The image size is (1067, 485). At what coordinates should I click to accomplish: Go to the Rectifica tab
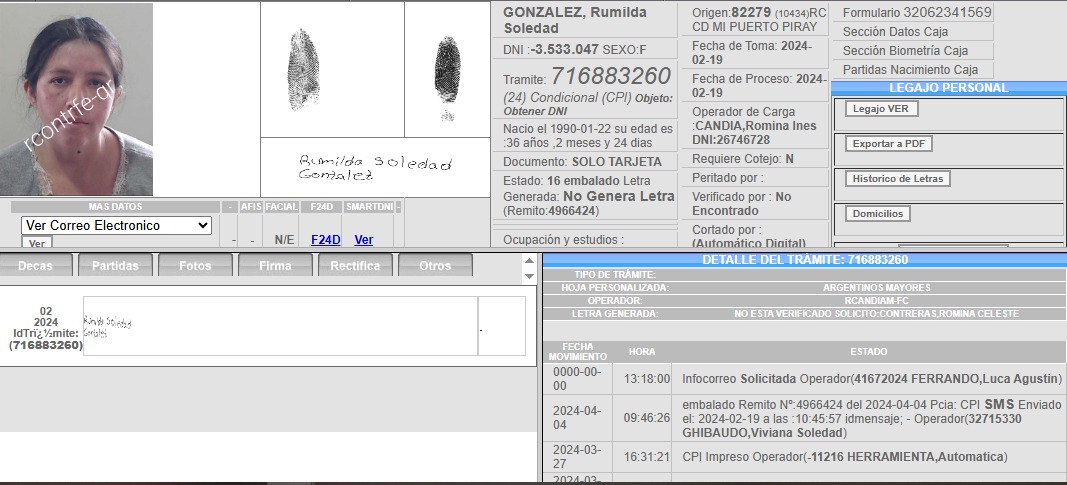point(355,266)
